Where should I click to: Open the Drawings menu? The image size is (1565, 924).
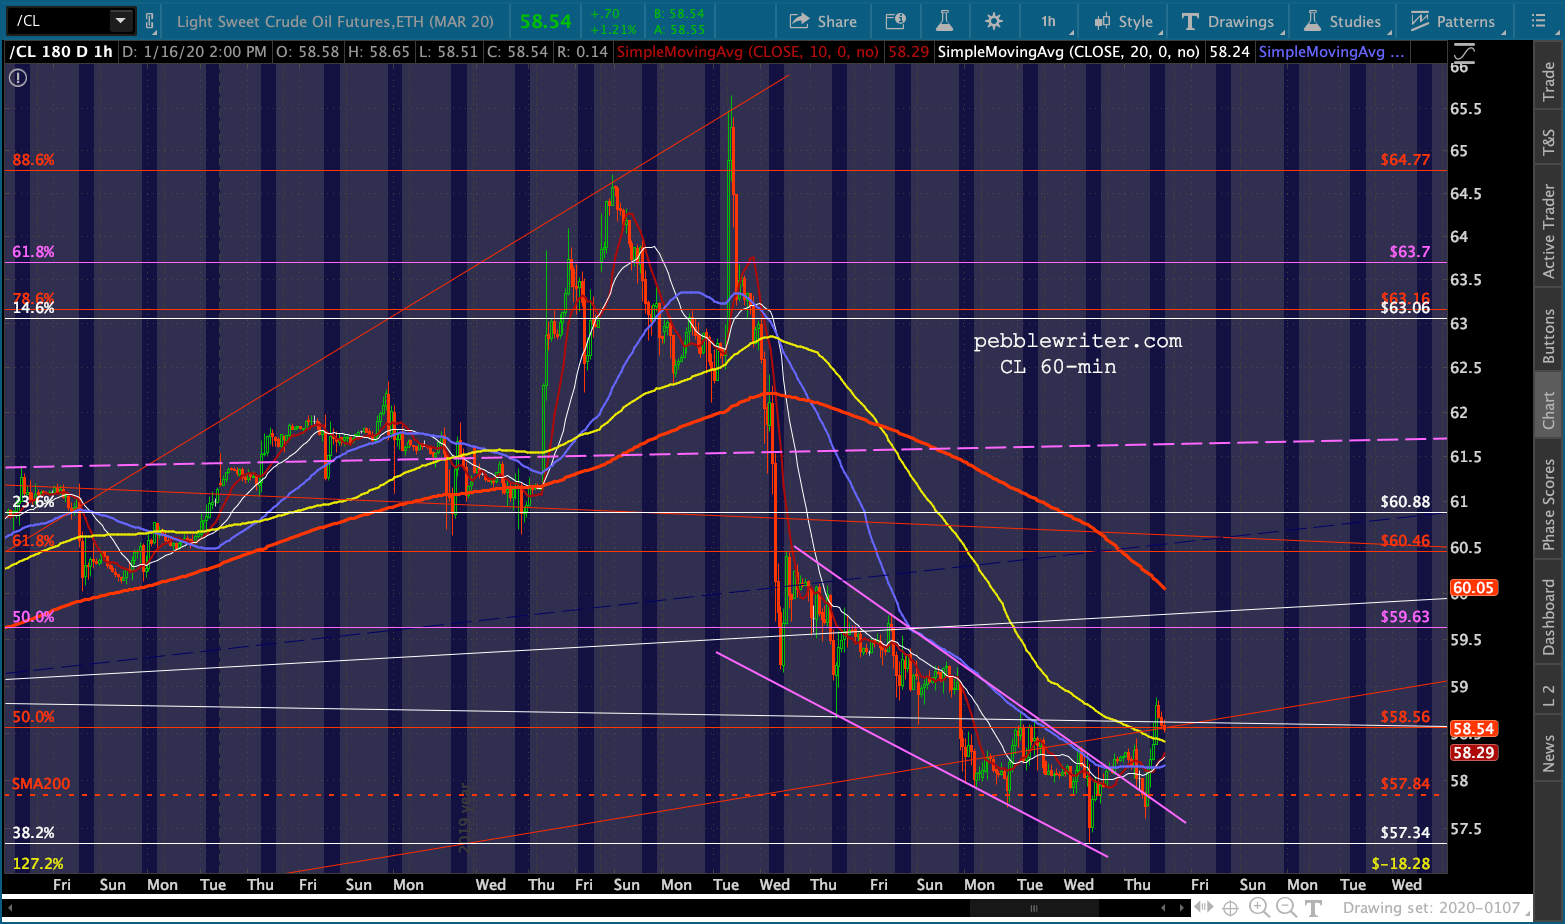pos(1228,21)
